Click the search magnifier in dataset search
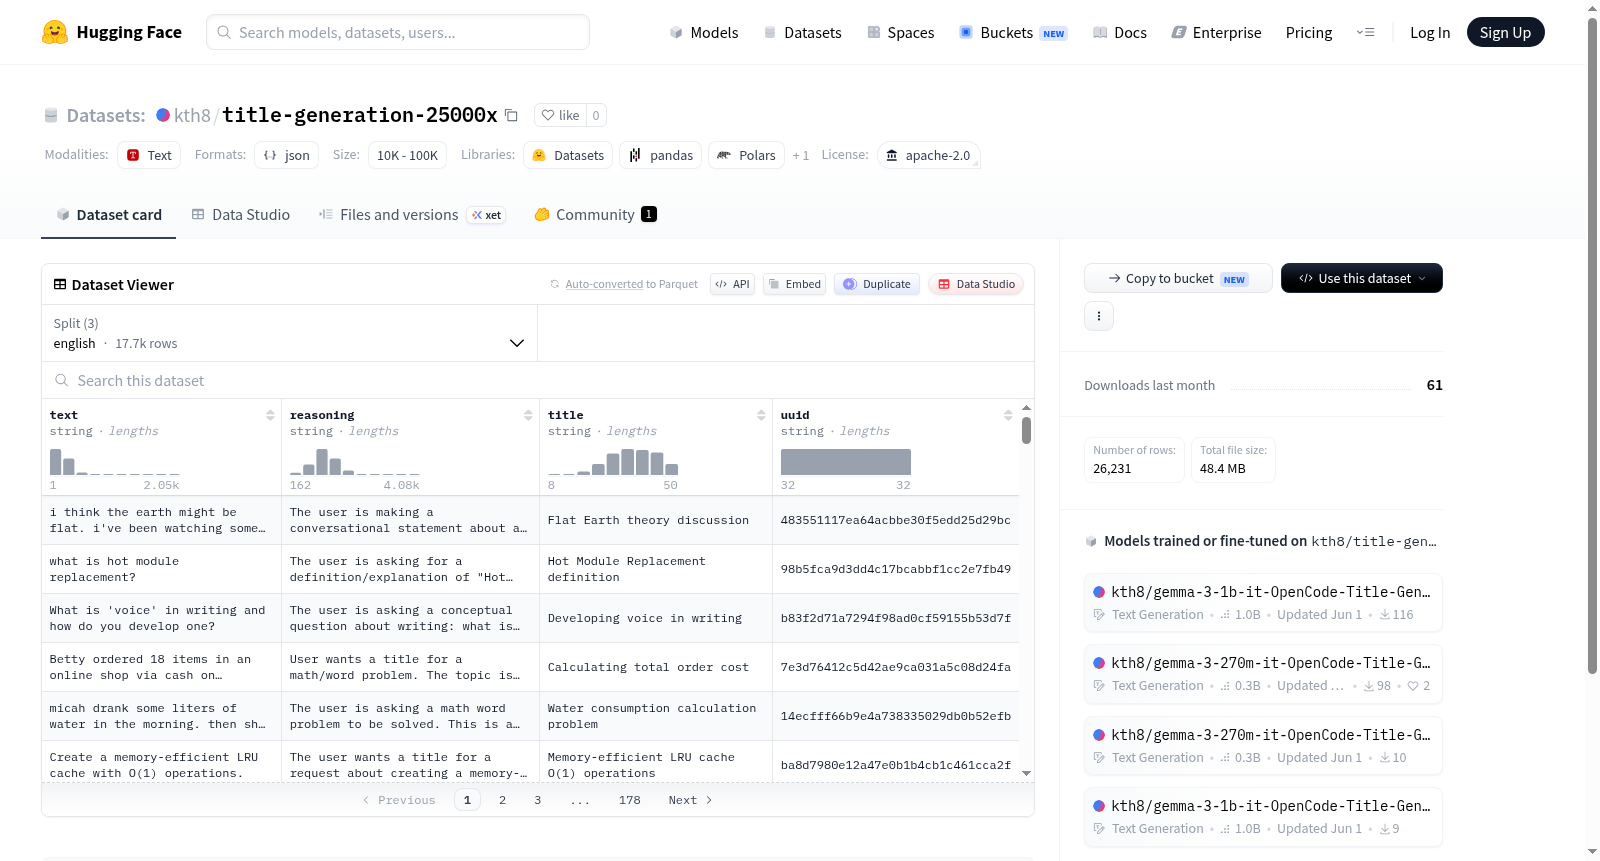Image resolution: width=1600 pixels, height=861 pixels. coord(62,381)
